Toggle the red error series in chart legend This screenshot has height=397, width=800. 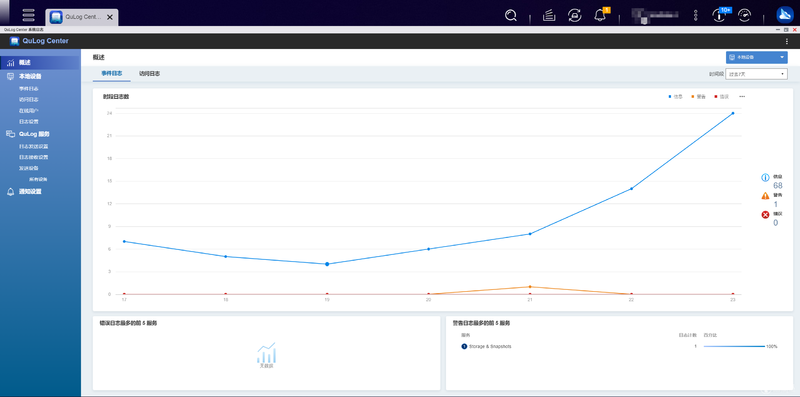tap(721, 96)
